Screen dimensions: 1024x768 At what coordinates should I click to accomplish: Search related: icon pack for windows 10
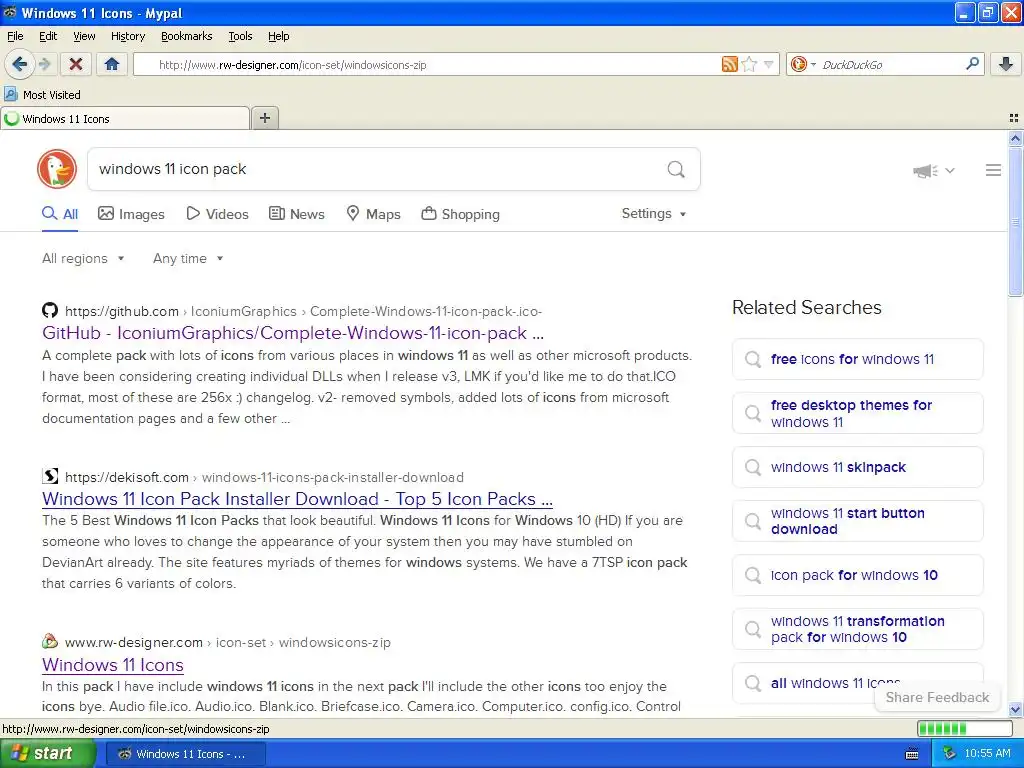[x=857, y=575]
